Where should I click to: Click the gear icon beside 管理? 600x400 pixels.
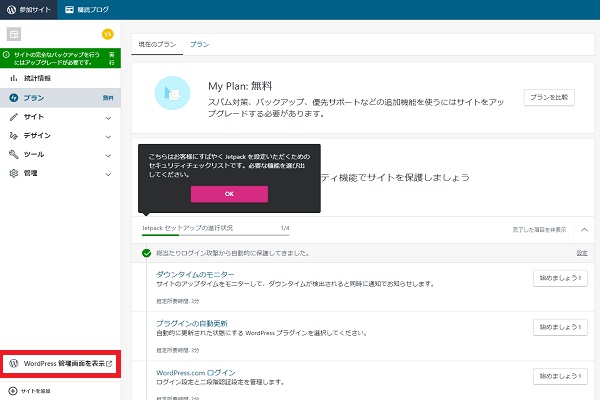click(x=14, y=173)
